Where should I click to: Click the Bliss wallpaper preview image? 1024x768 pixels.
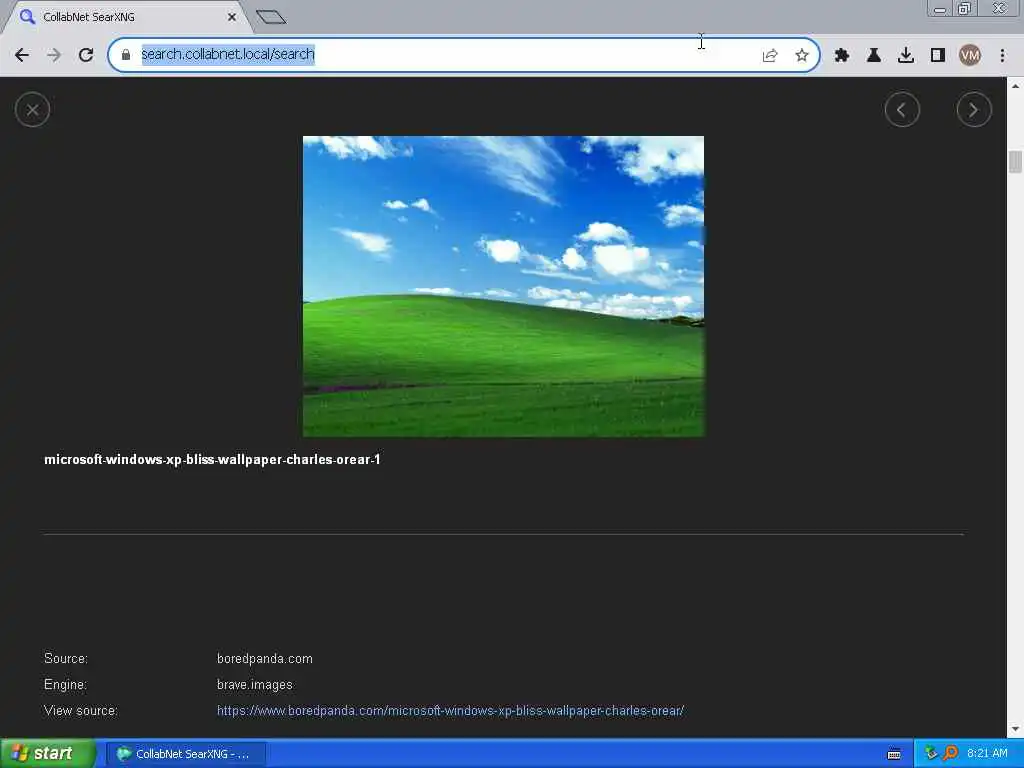pyautogui.click(x=504, y=286)
